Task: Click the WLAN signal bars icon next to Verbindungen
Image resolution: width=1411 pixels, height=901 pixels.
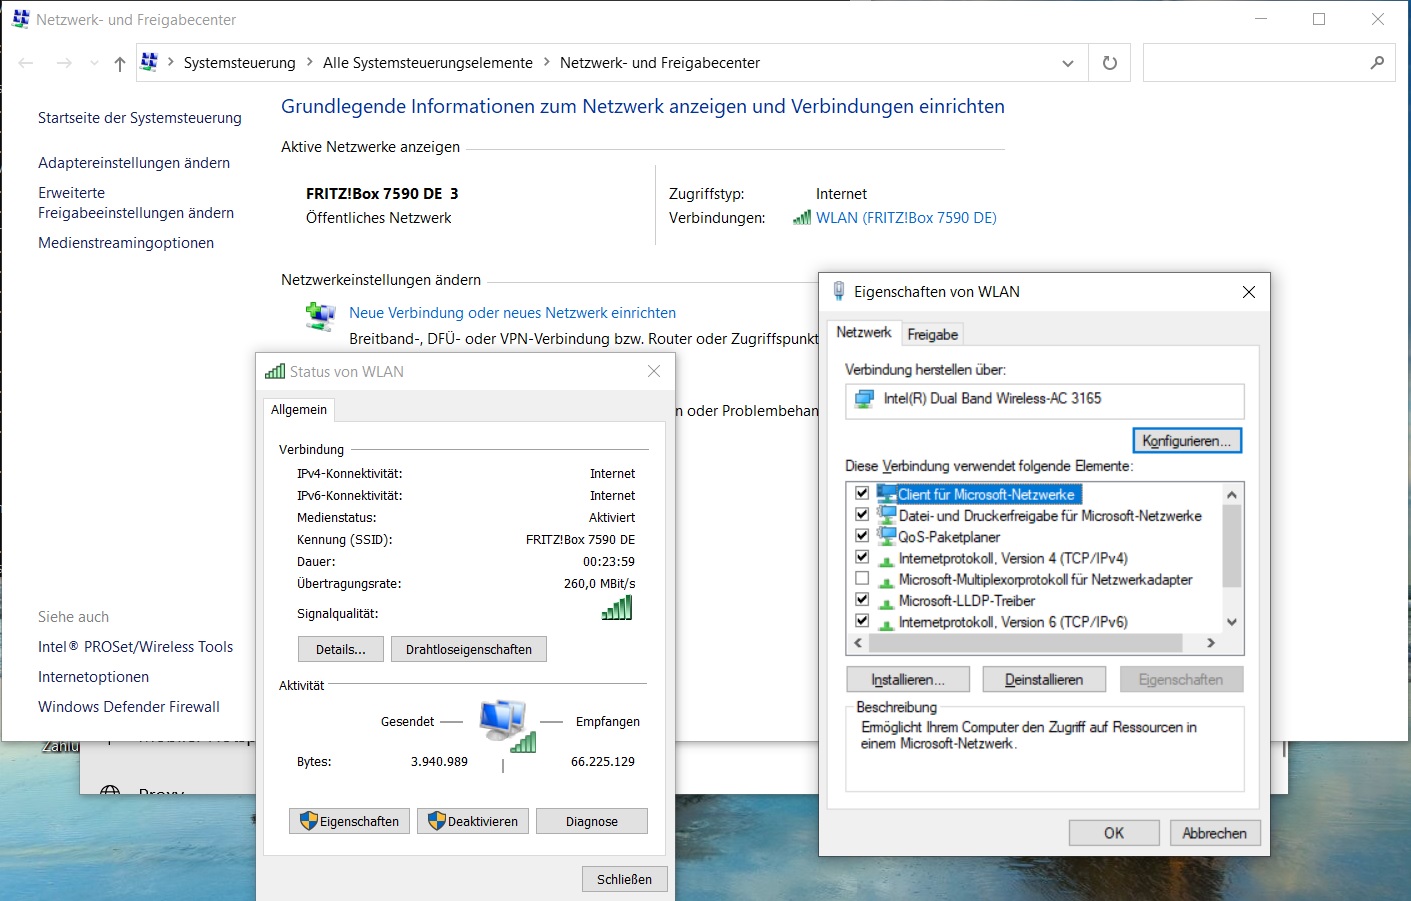Action: pos(802,217)
